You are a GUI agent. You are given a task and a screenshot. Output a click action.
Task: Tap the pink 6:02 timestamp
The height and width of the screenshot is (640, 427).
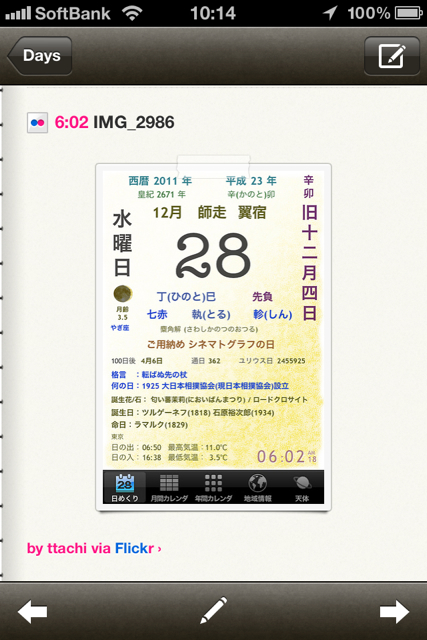(71, 122)
